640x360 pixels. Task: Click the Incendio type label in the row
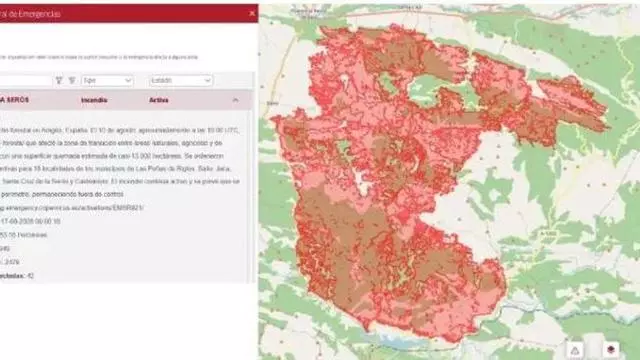tap(94, 100)
